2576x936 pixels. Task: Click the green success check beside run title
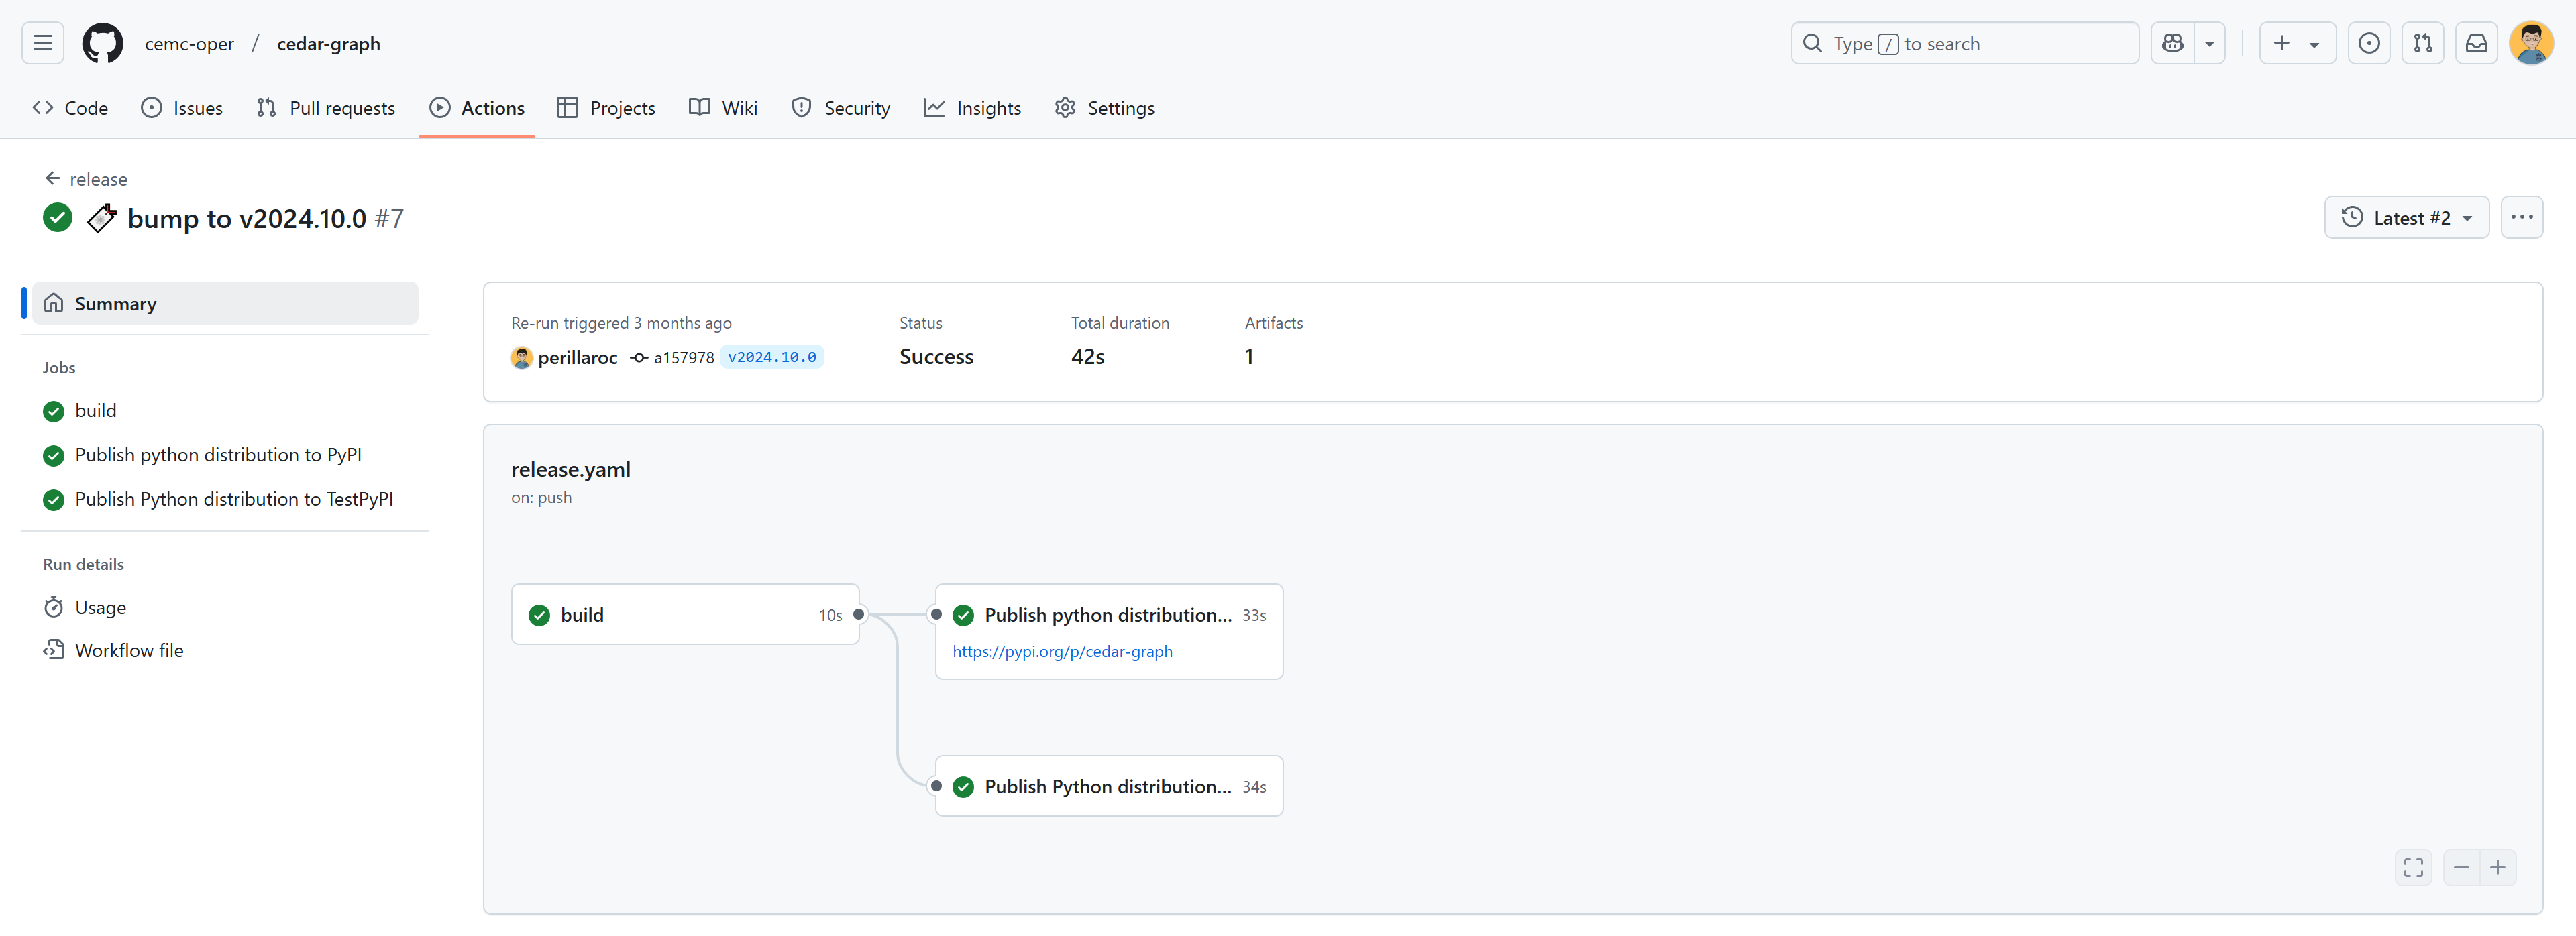[x=58, y=218]
